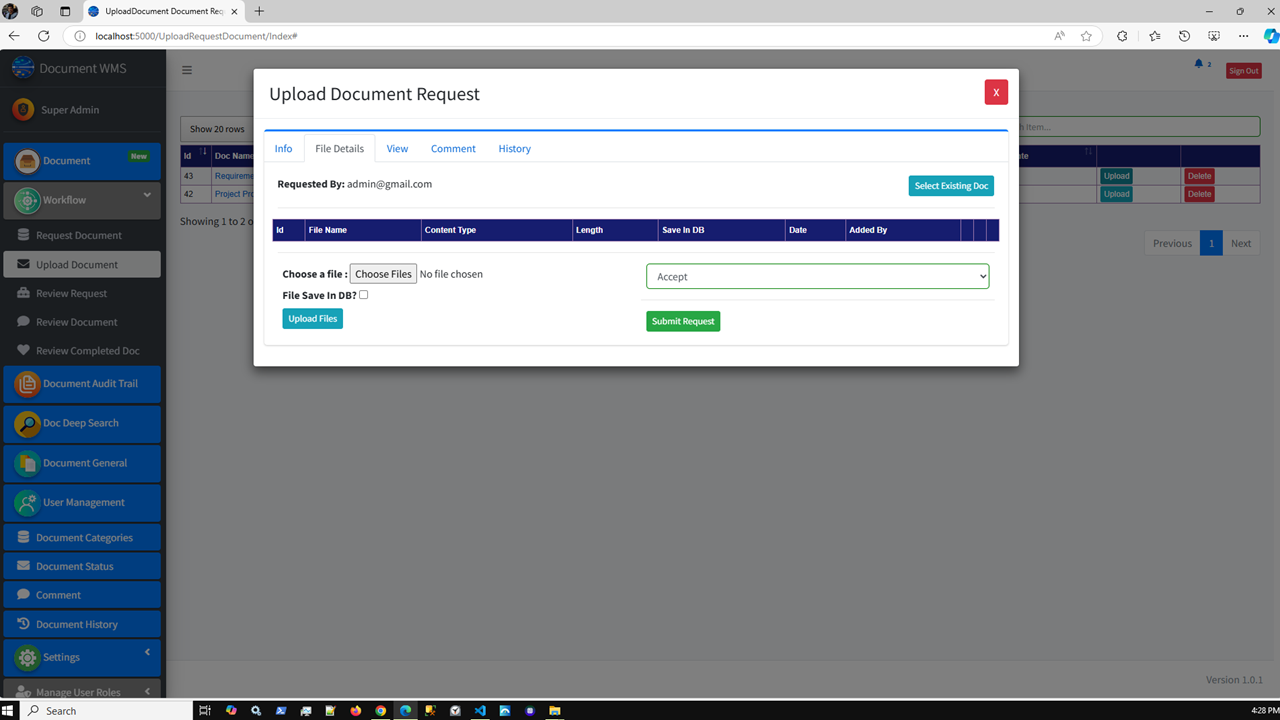1280x720 pixels.
Task: Open Document General section
Action: click(81, 463)
